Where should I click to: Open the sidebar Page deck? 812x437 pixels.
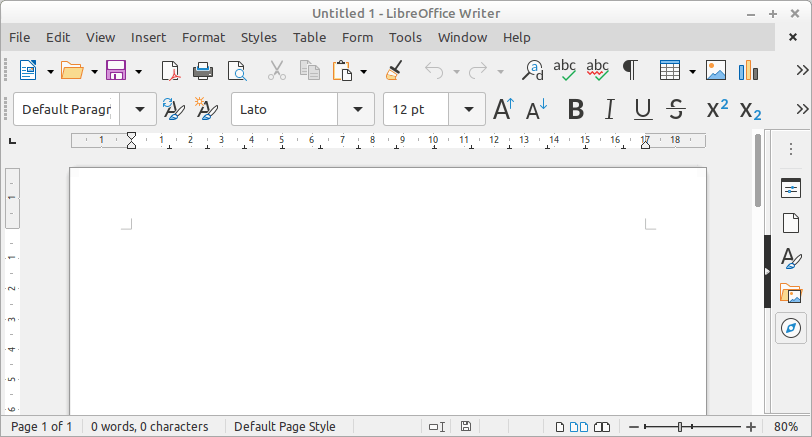click(x=791, y=223)
